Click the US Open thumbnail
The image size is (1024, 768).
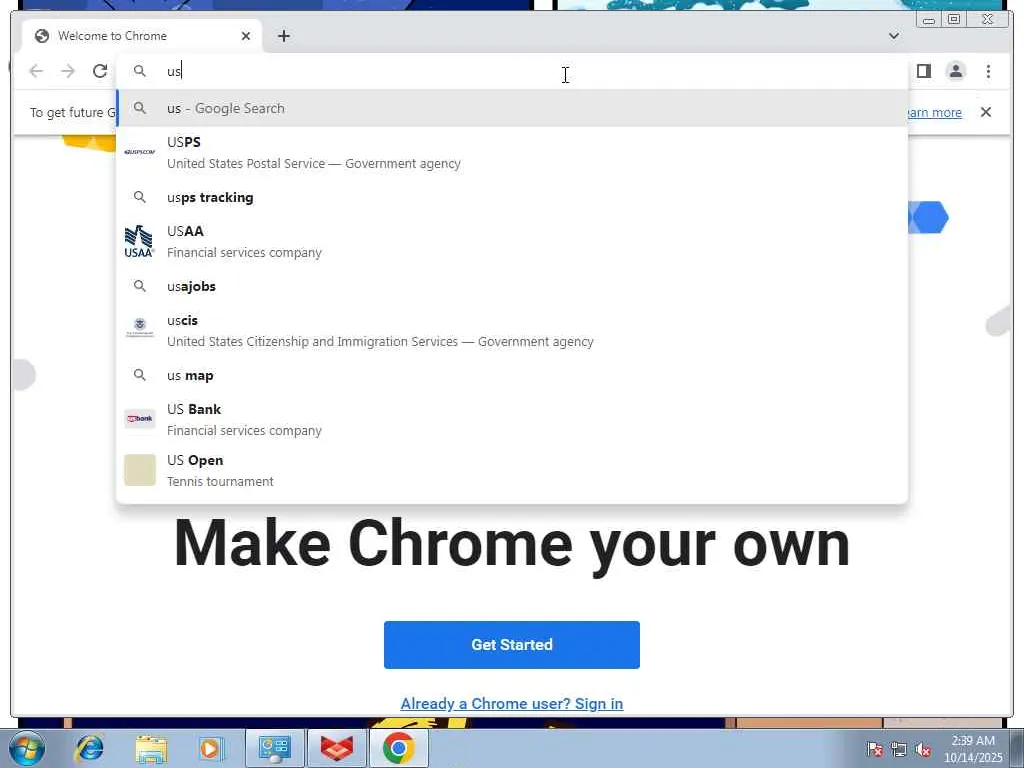tap(140, 470)
